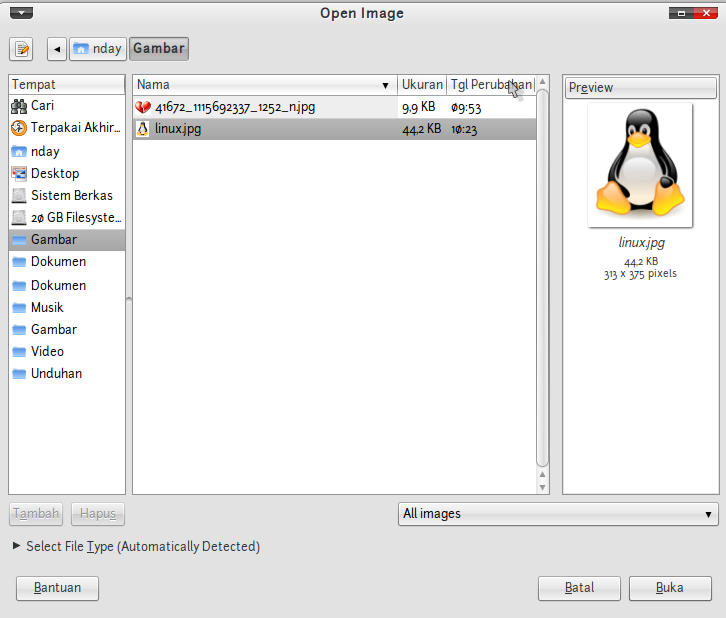Click the Tux penguin preview image

coord(640,166)
